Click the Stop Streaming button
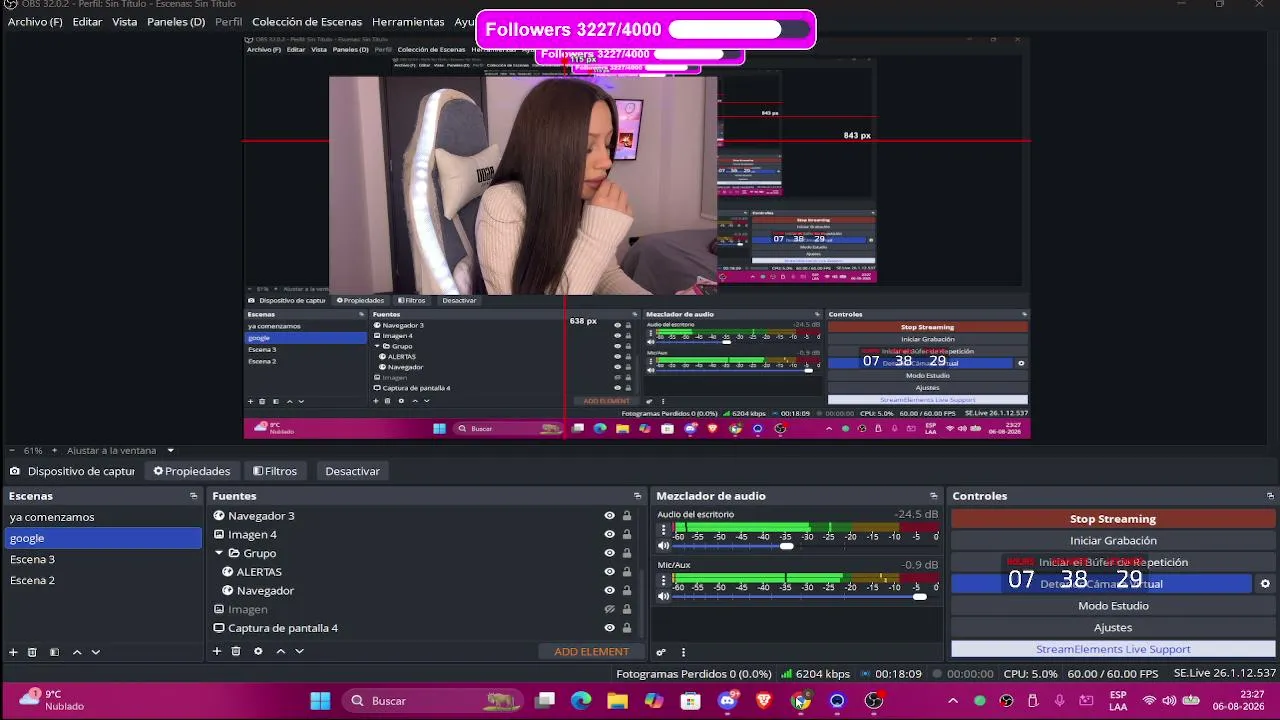The width and height of the screenshot is (1280, 720). pos(1113,519)
